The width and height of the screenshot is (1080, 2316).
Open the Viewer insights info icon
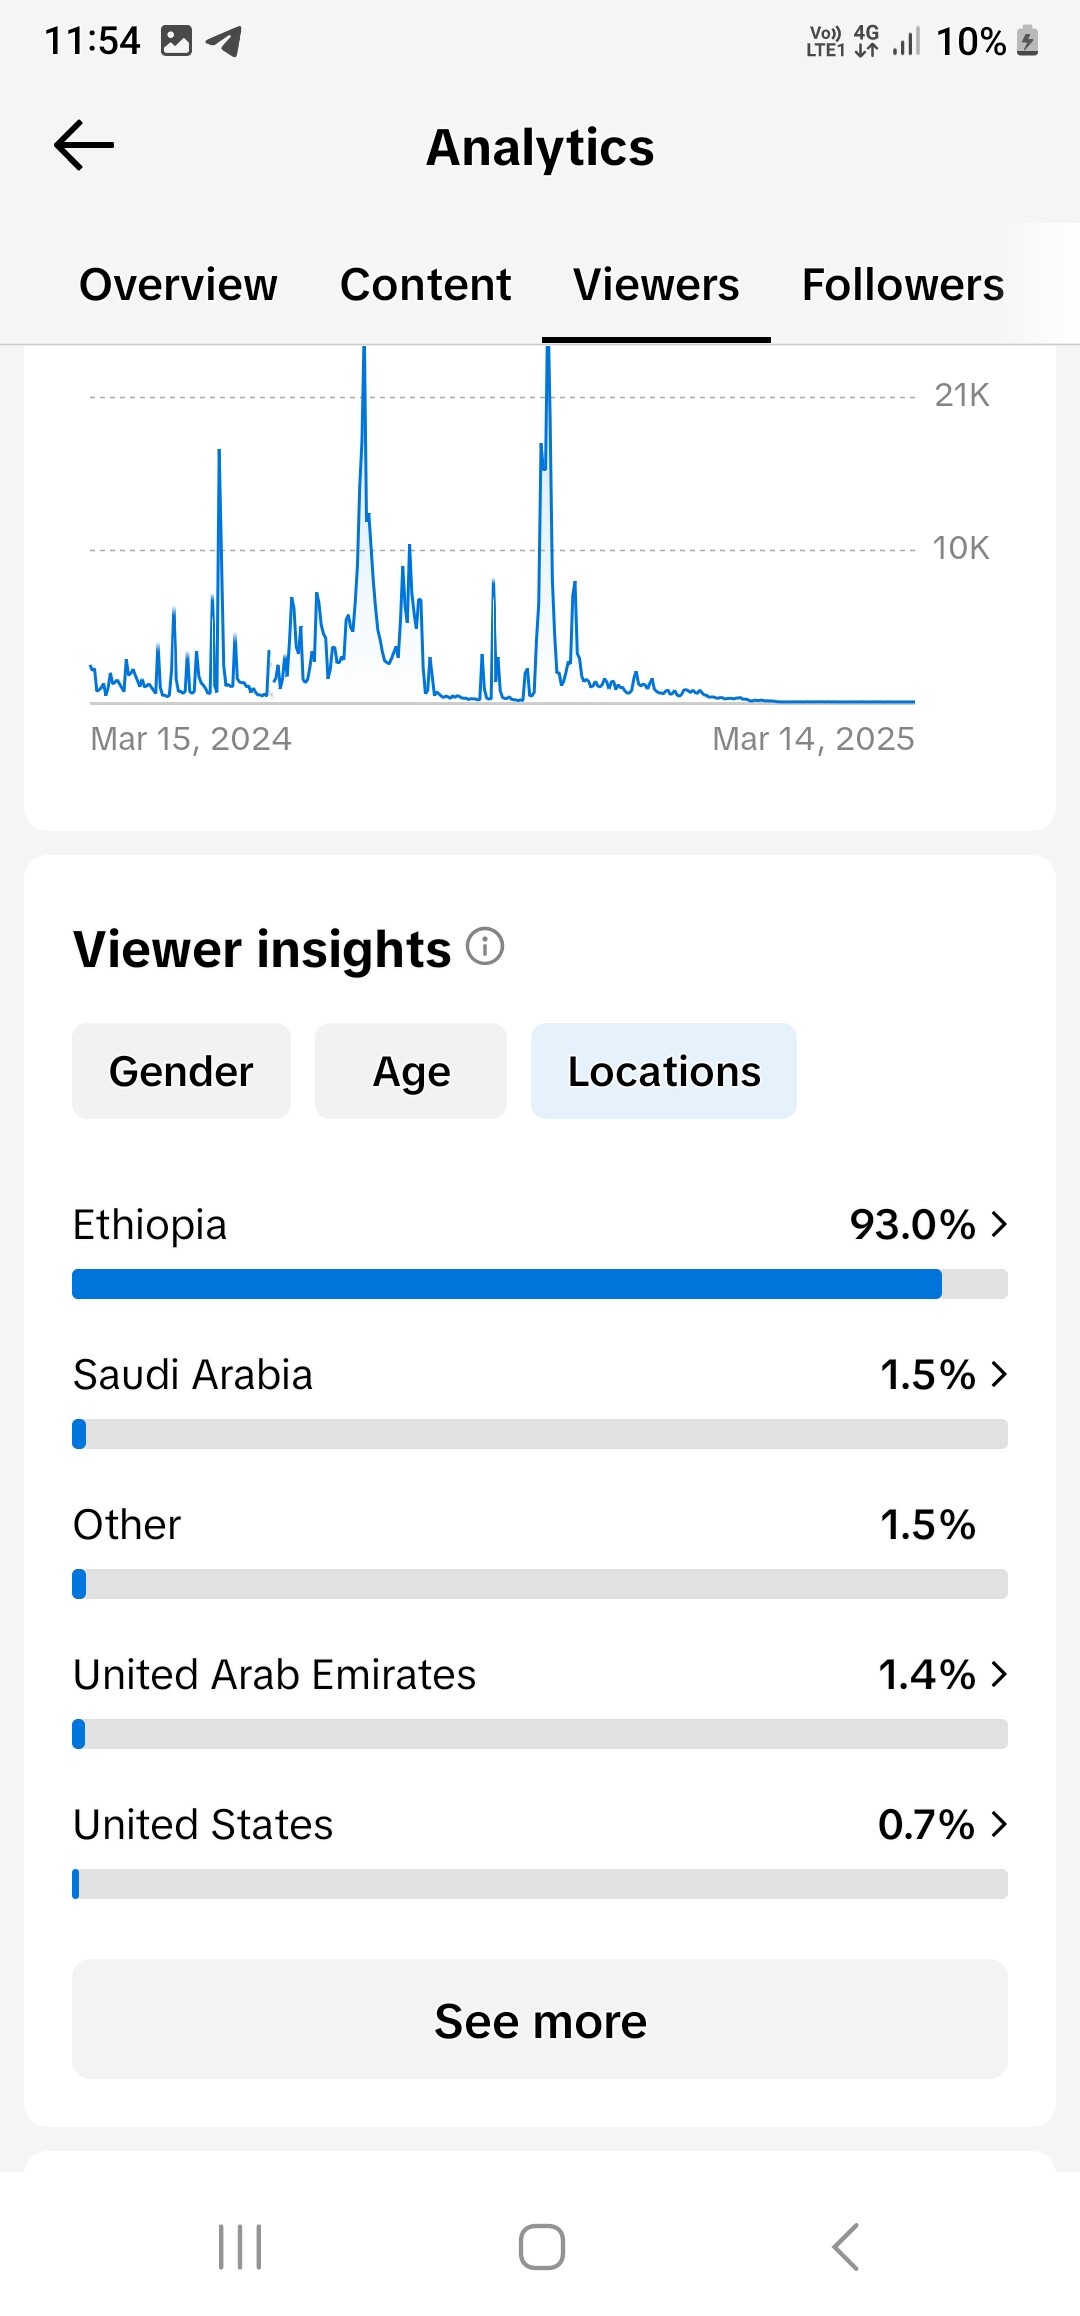[x=485, y=946]
